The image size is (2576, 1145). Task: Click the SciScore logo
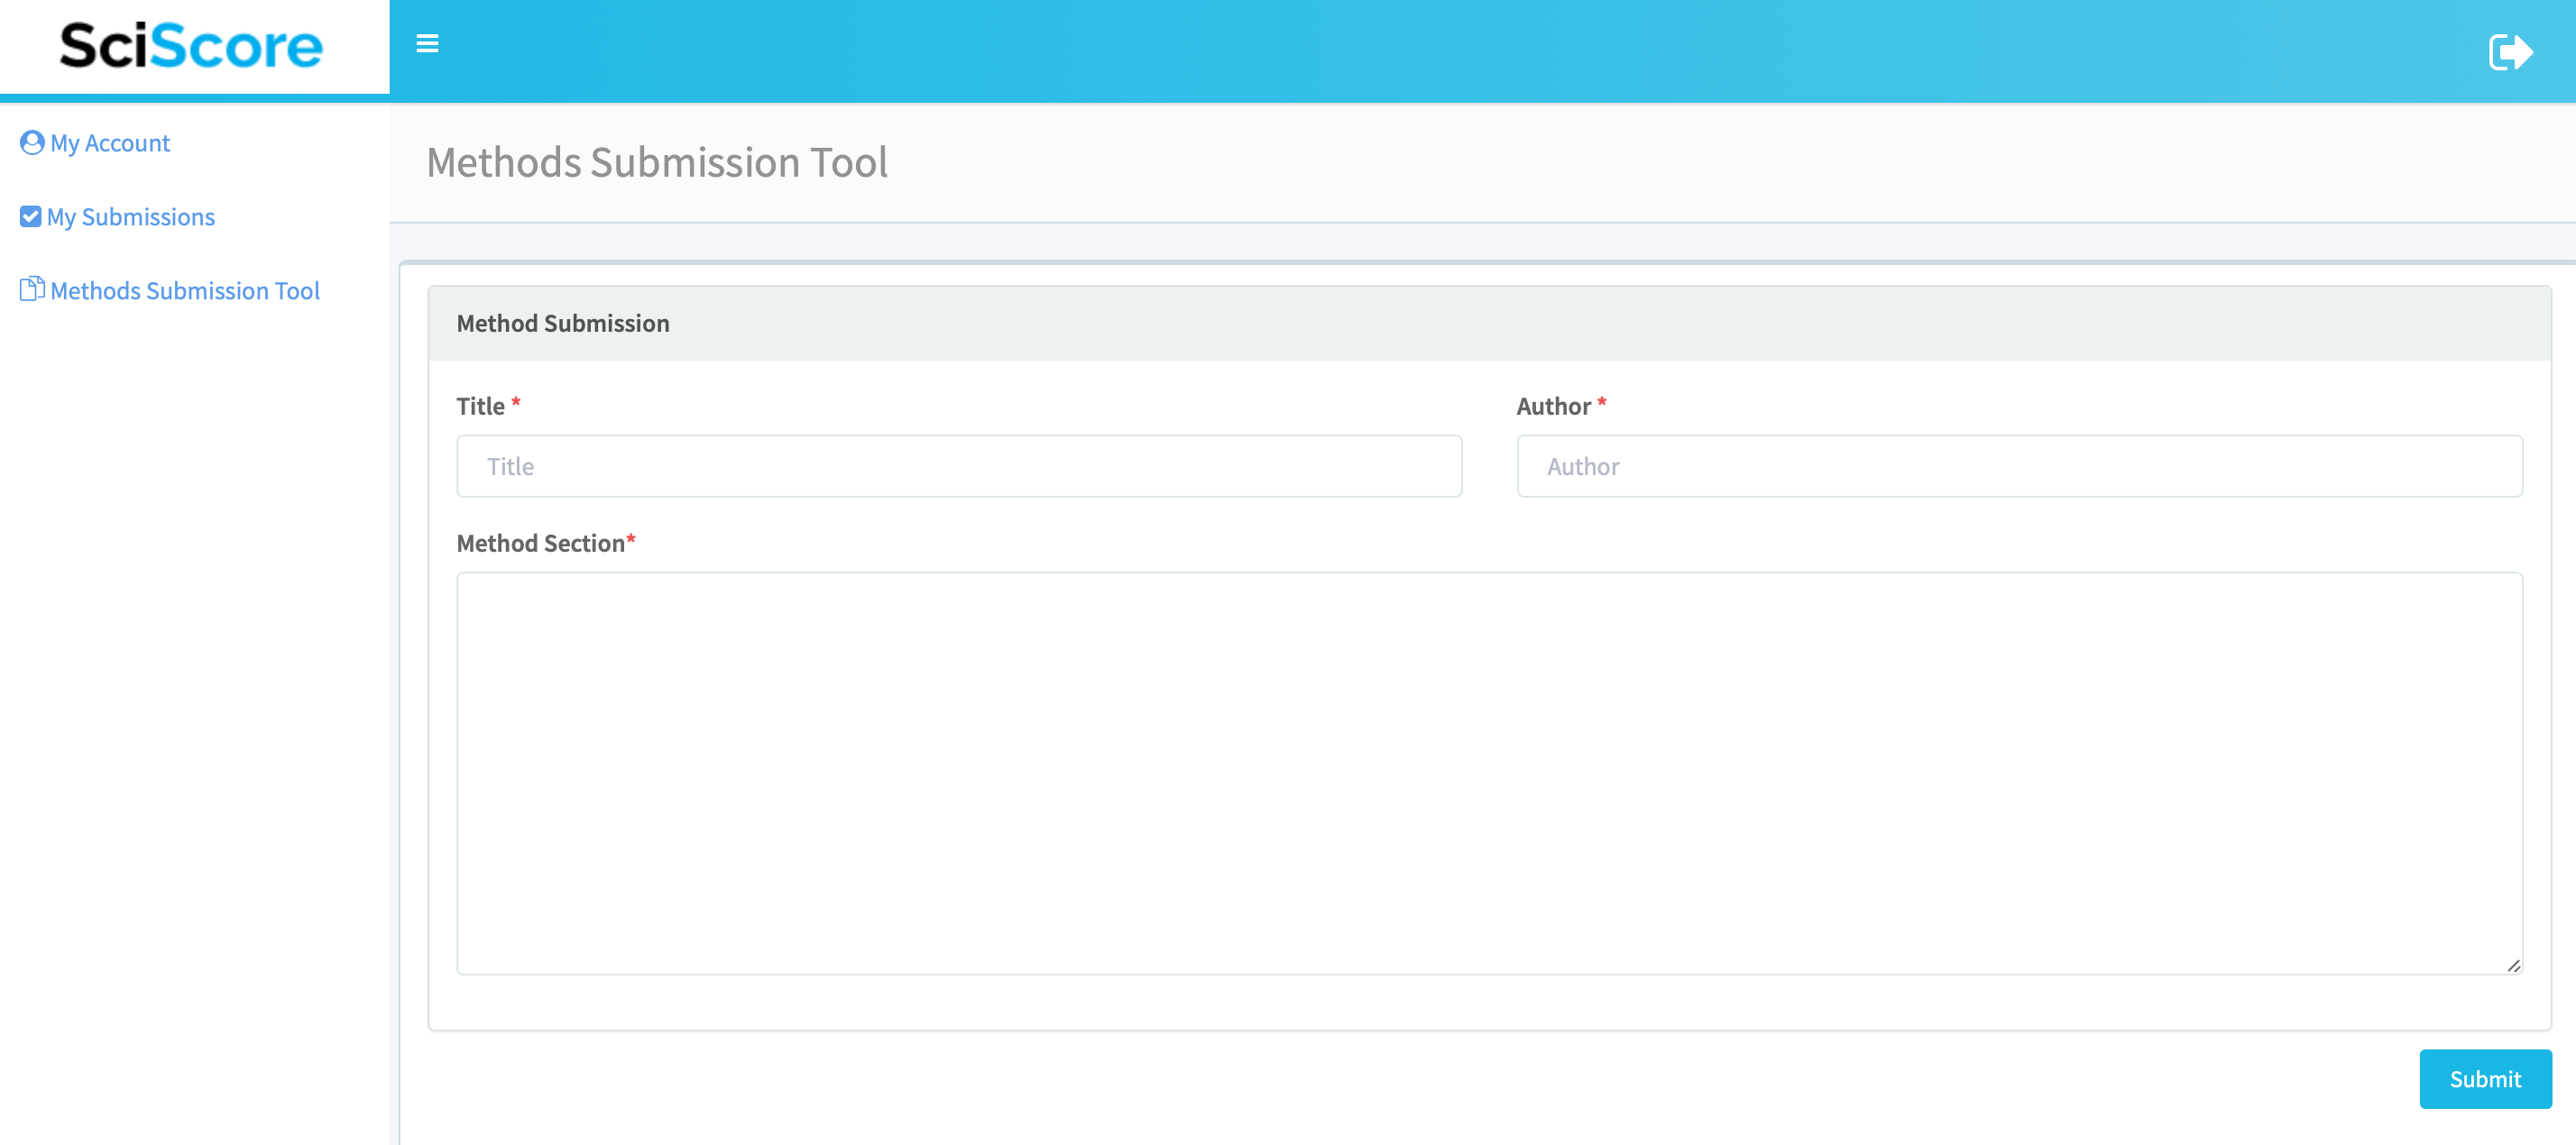coord(192,46)
